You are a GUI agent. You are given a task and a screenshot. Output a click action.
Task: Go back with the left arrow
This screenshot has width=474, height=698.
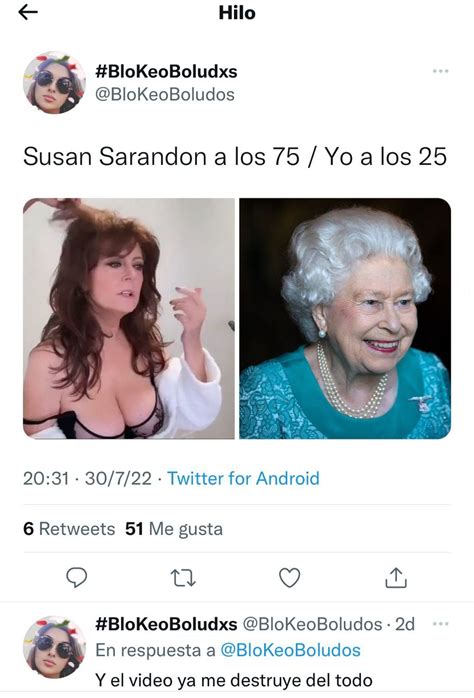click(28, 12)
